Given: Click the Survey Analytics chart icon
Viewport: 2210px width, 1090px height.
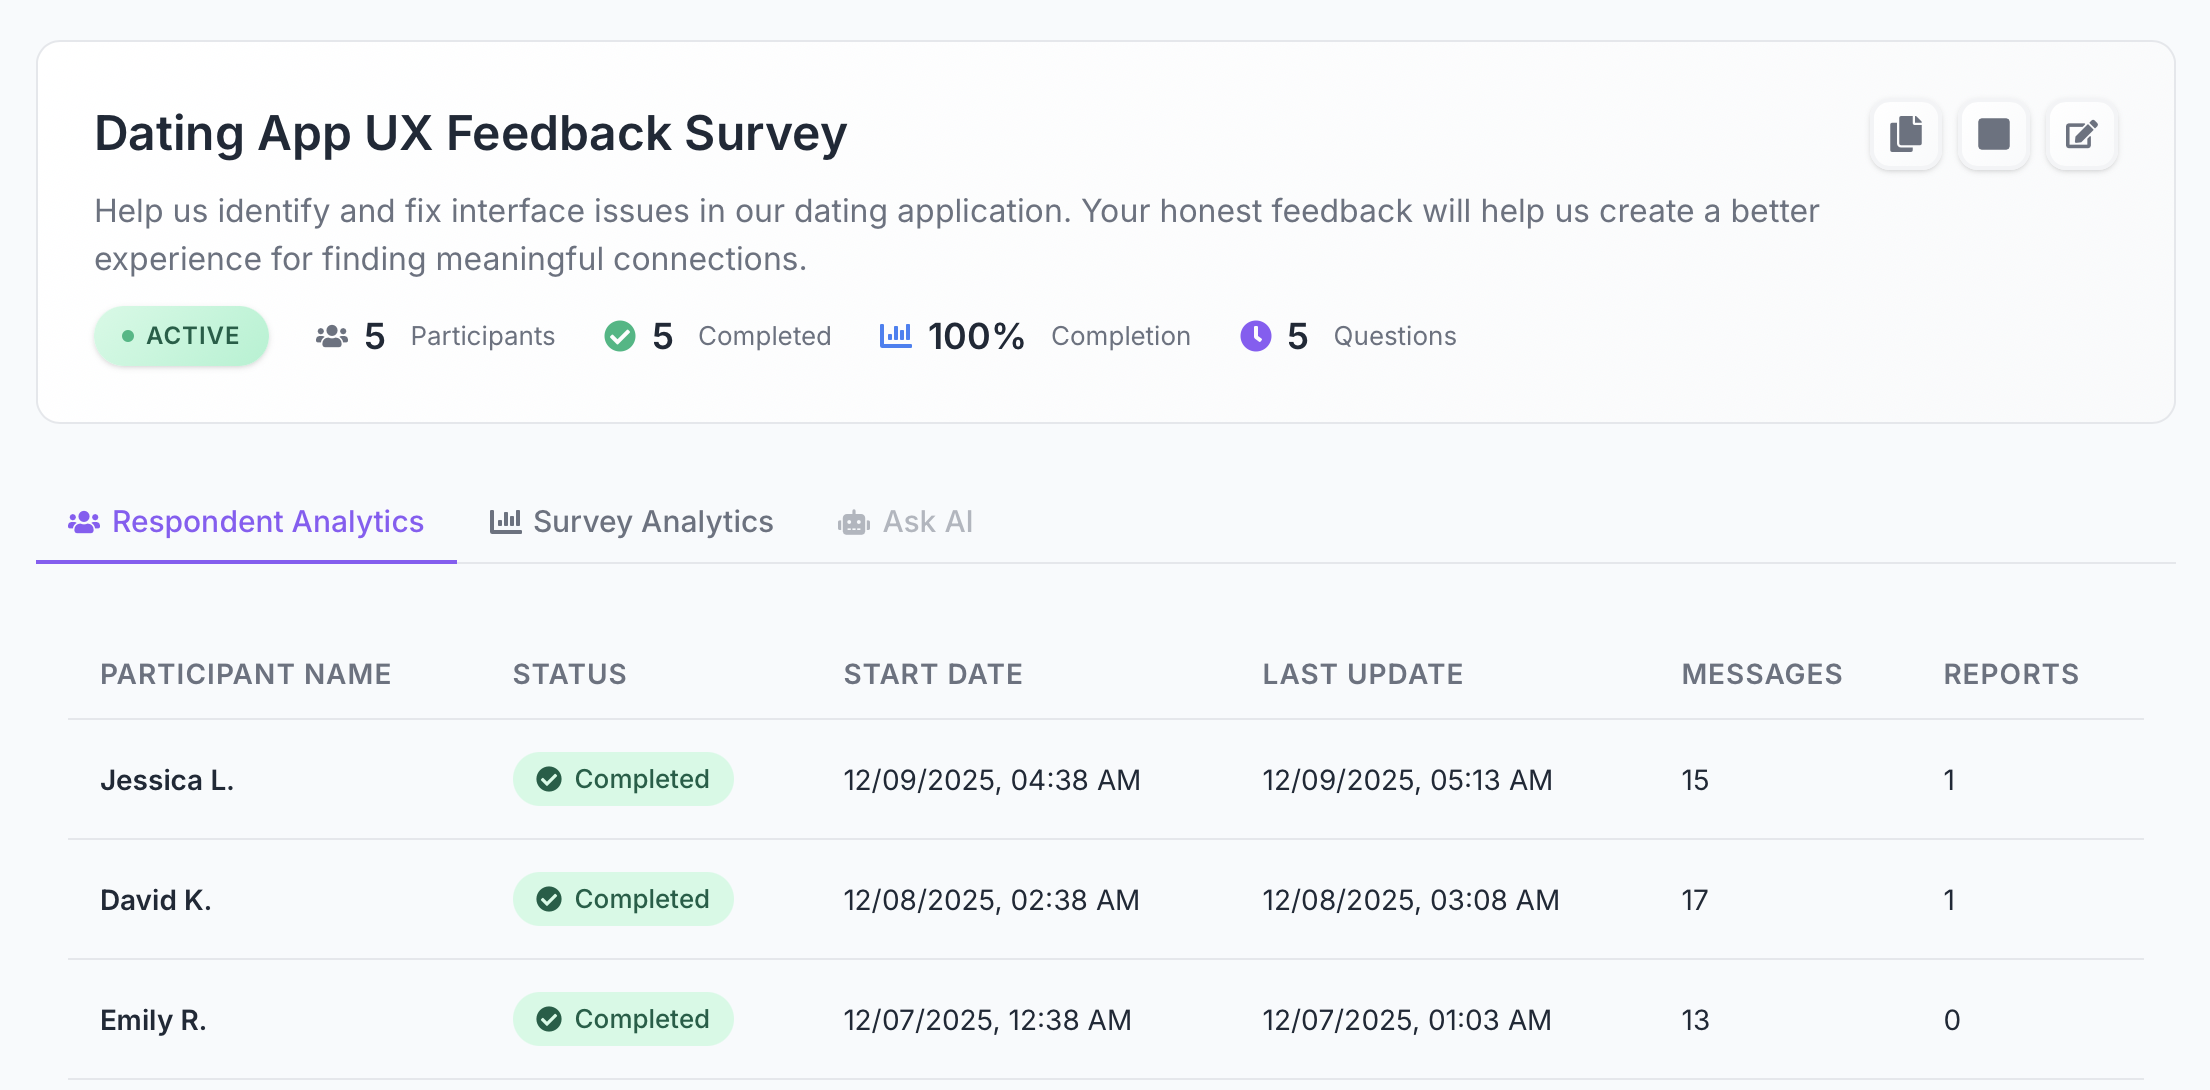Looking at the screenshot, I should pos(506,521).
